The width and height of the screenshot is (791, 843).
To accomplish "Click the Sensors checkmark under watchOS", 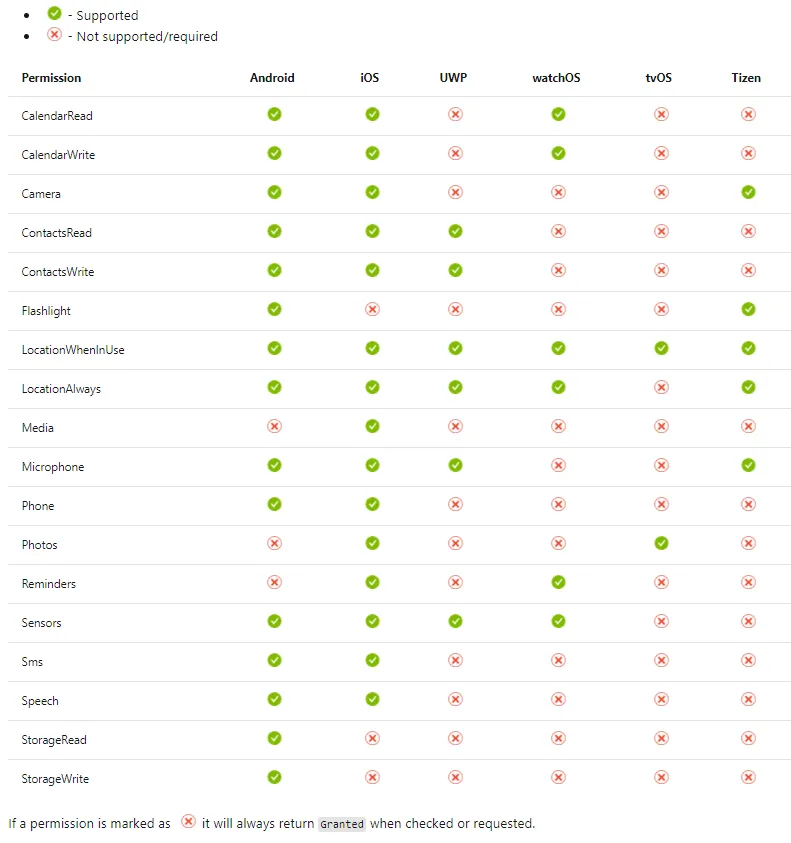I will [558, 621].
